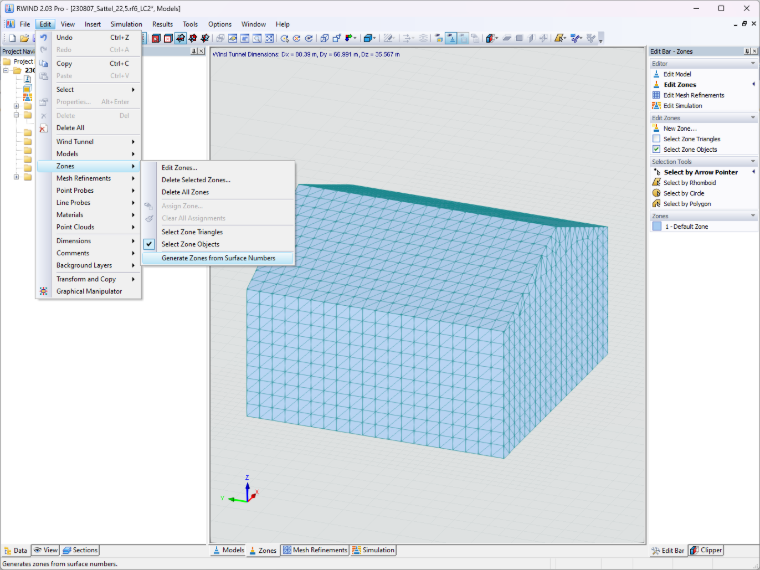This screenshot has width=760, height=570.
Task: Expand the Mesh Refinements submenu
Action: click(x=89, y=178)
